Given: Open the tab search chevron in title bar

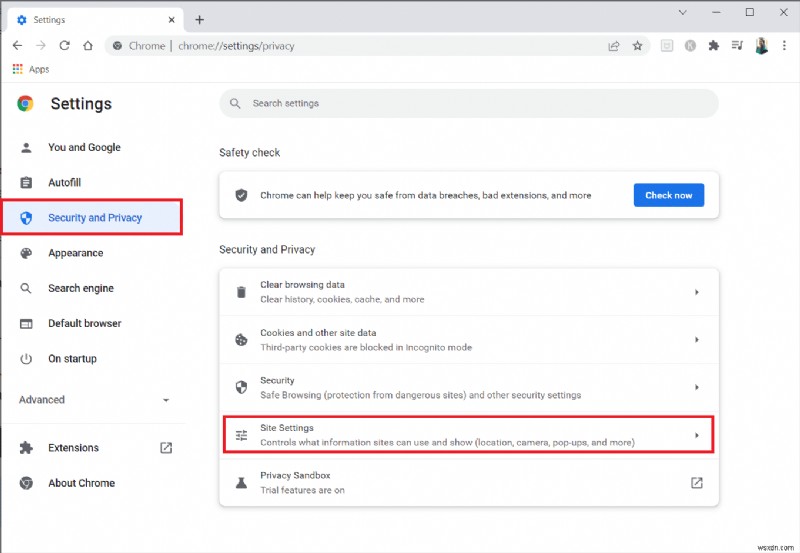Looking at the screenshot, I should point(683,12).
